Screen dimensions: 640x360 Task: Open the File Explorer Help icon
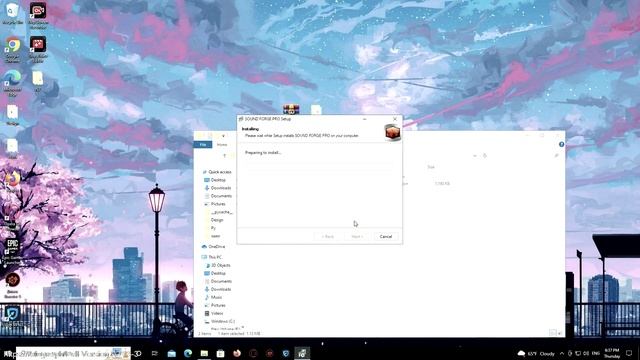562,144
